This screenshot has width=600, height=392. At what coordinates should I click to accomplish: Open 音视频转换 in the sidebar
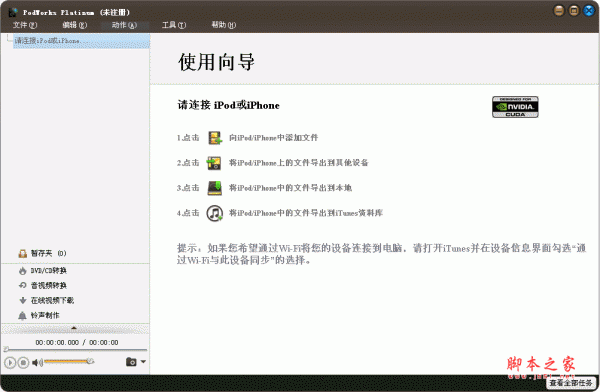coord(49,286)
